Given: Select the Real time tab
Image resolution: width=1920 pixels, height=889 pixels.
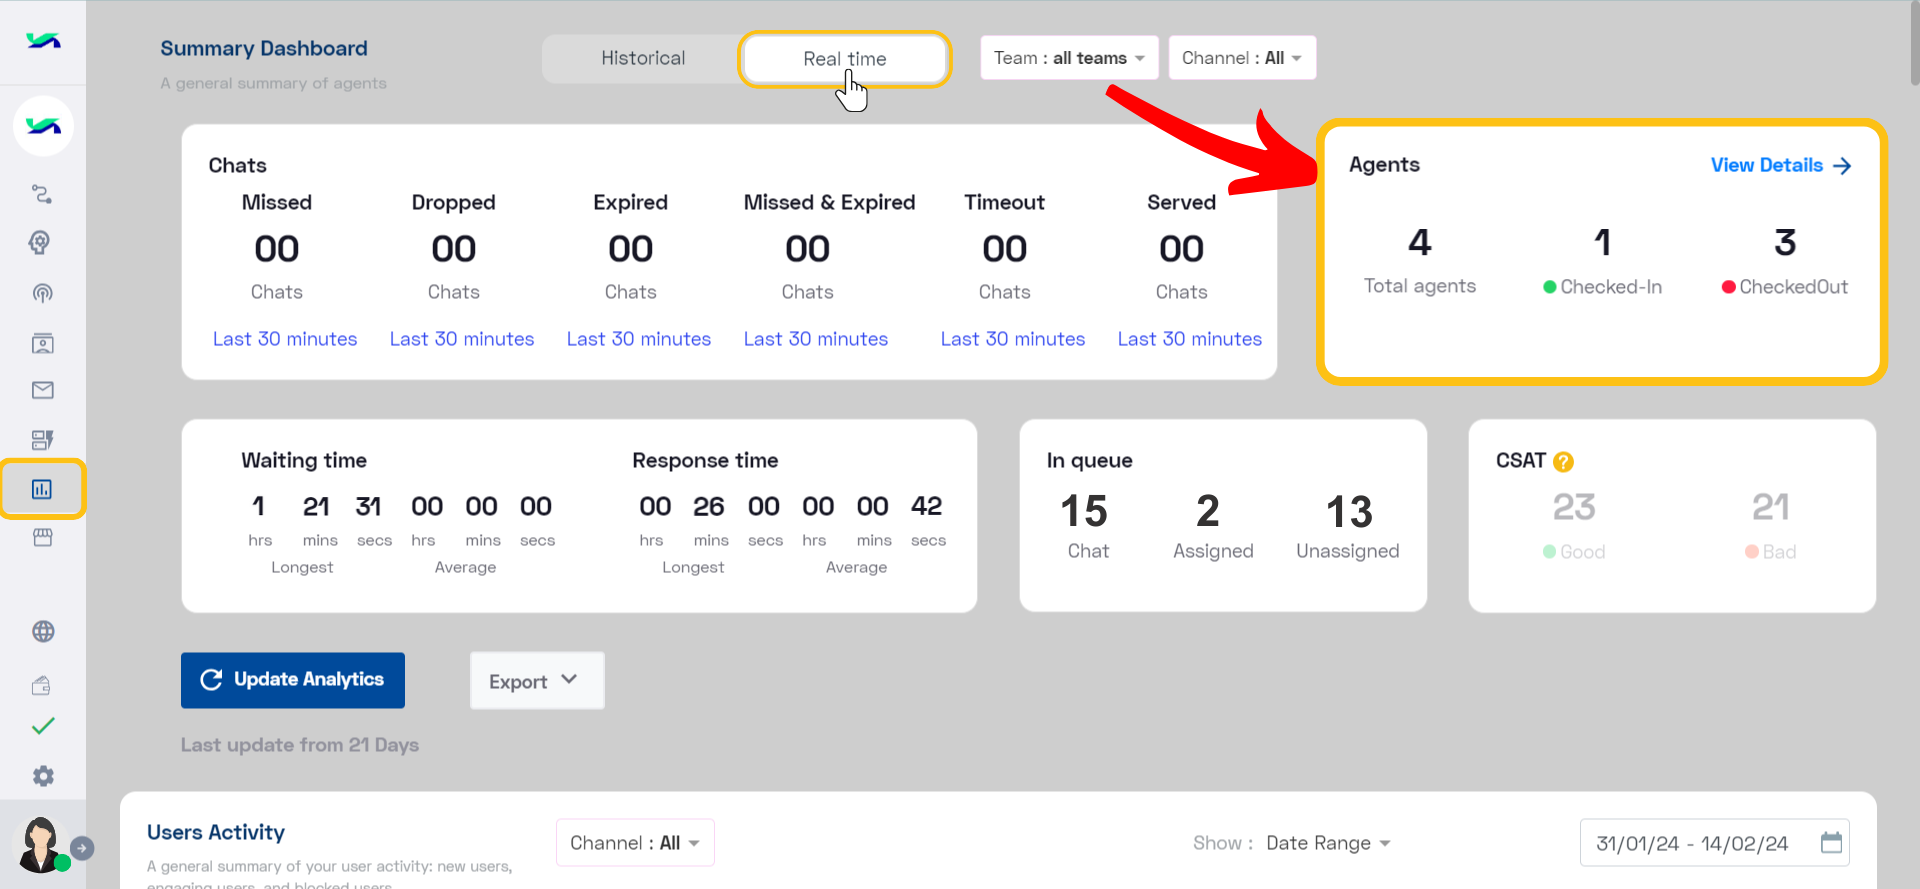Looking at the screenshot, I should click(845, 59).
